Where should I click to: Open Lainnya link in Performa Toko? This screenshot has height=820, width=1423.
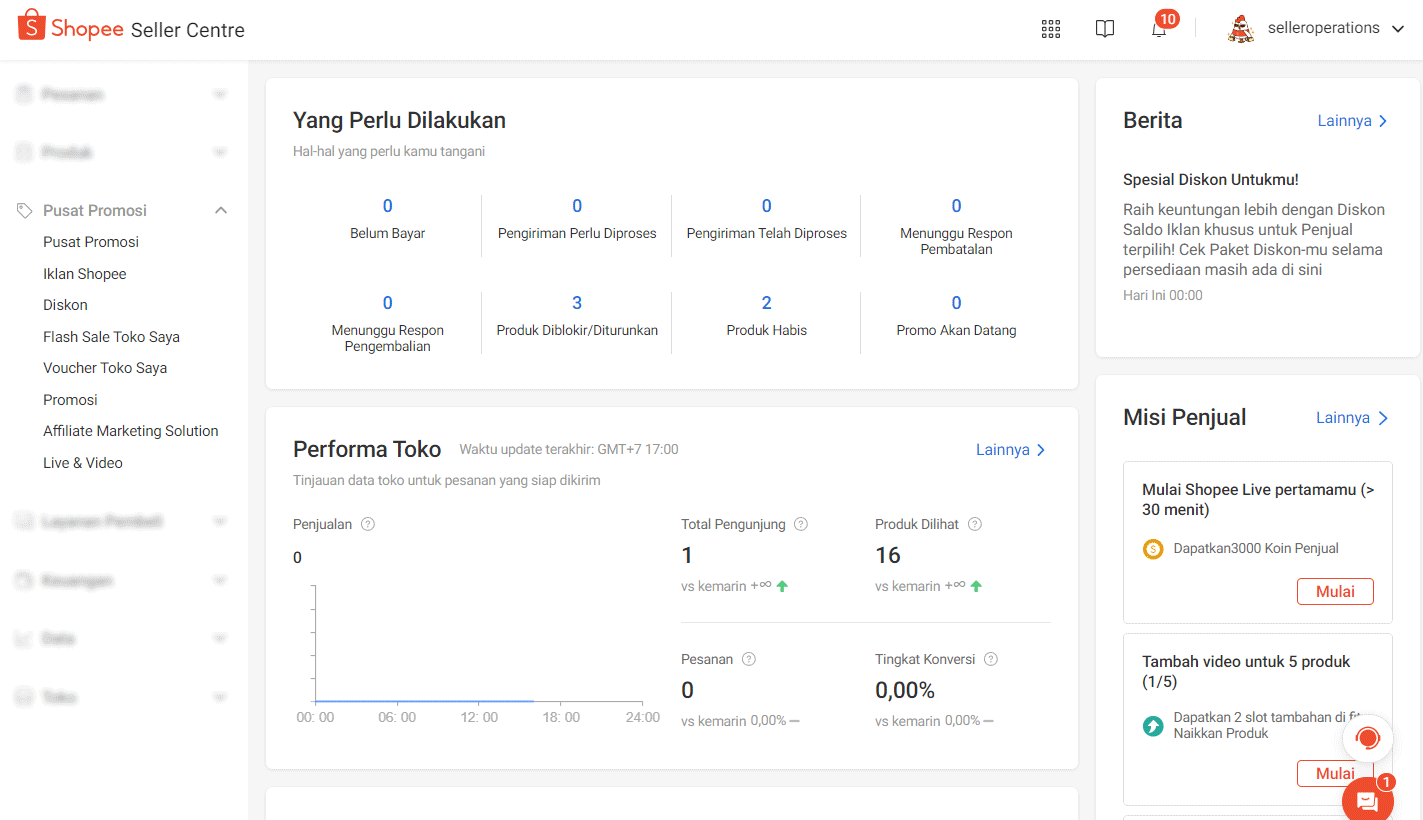pyautogui.click(x=1010, y=450)
